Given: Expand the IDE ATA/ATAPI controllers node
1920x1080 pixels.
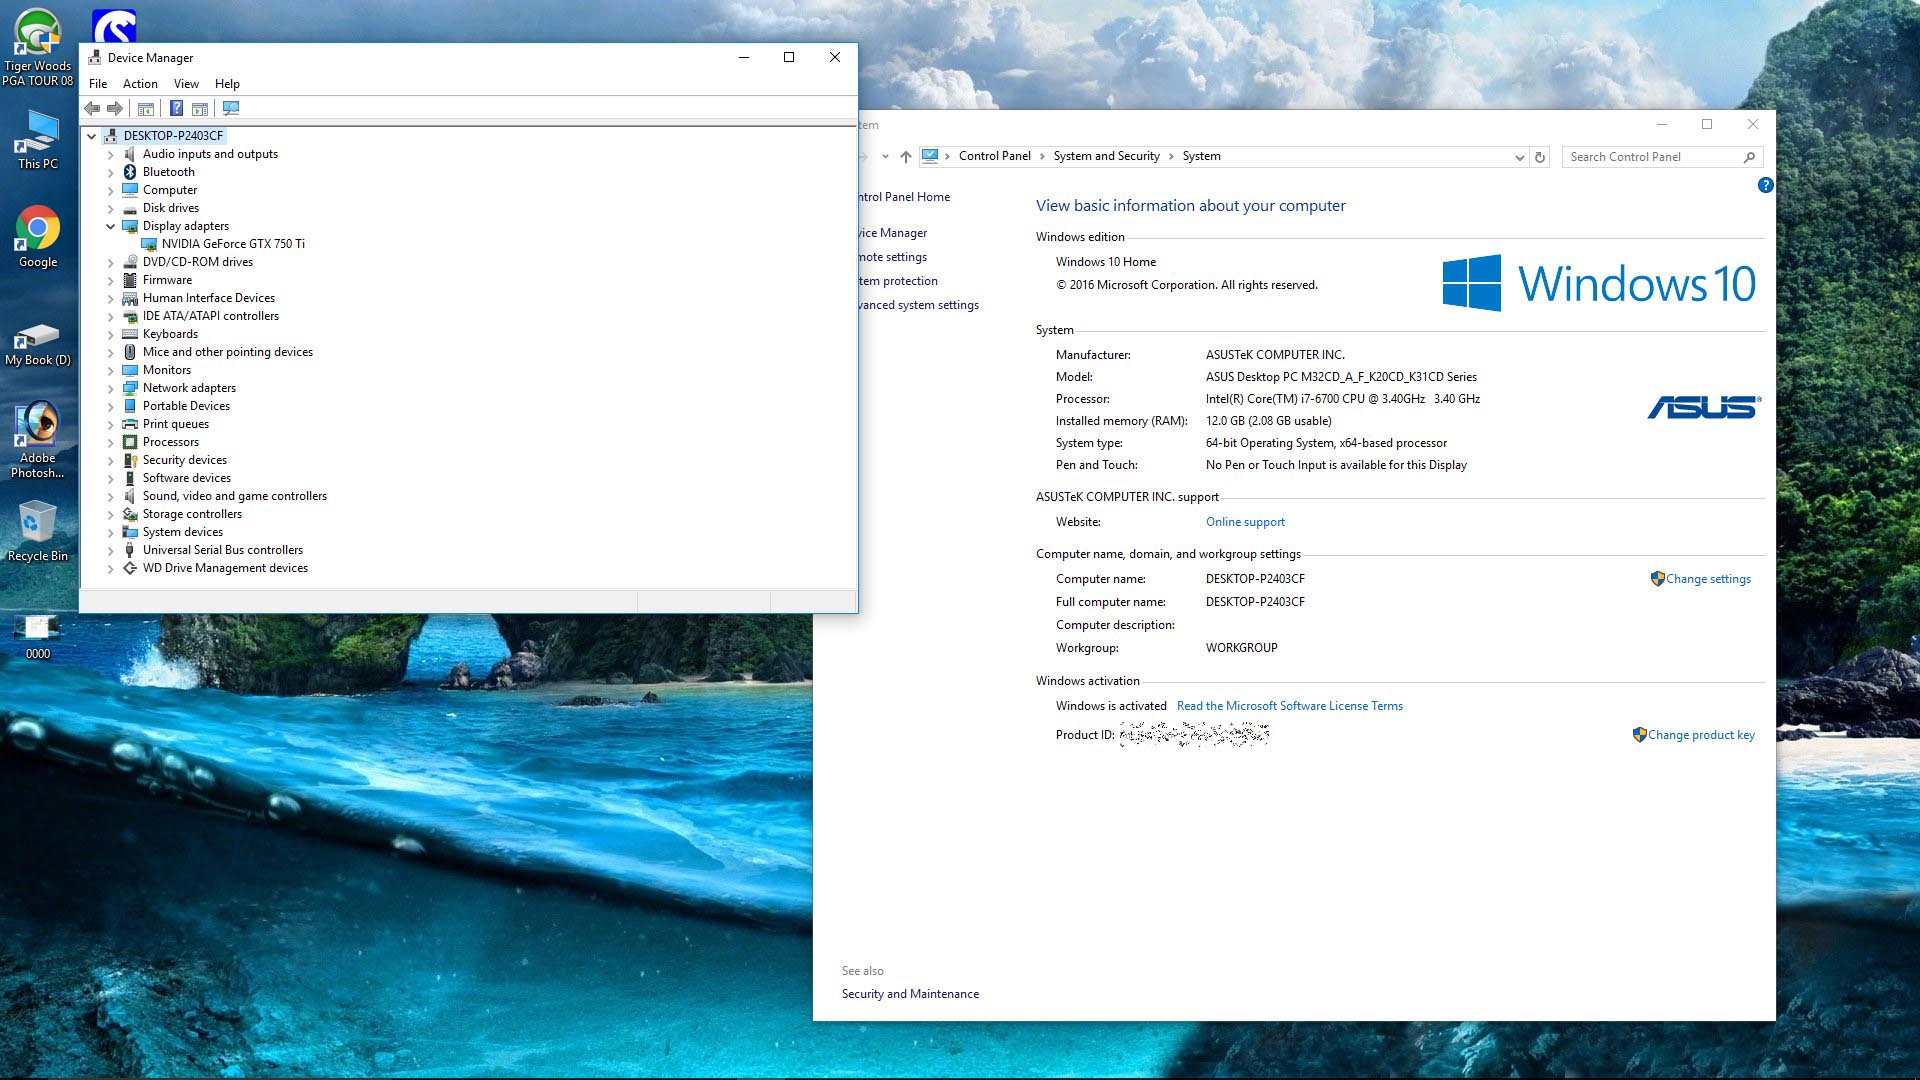Looking at the screenshot, I should (111, 316).
